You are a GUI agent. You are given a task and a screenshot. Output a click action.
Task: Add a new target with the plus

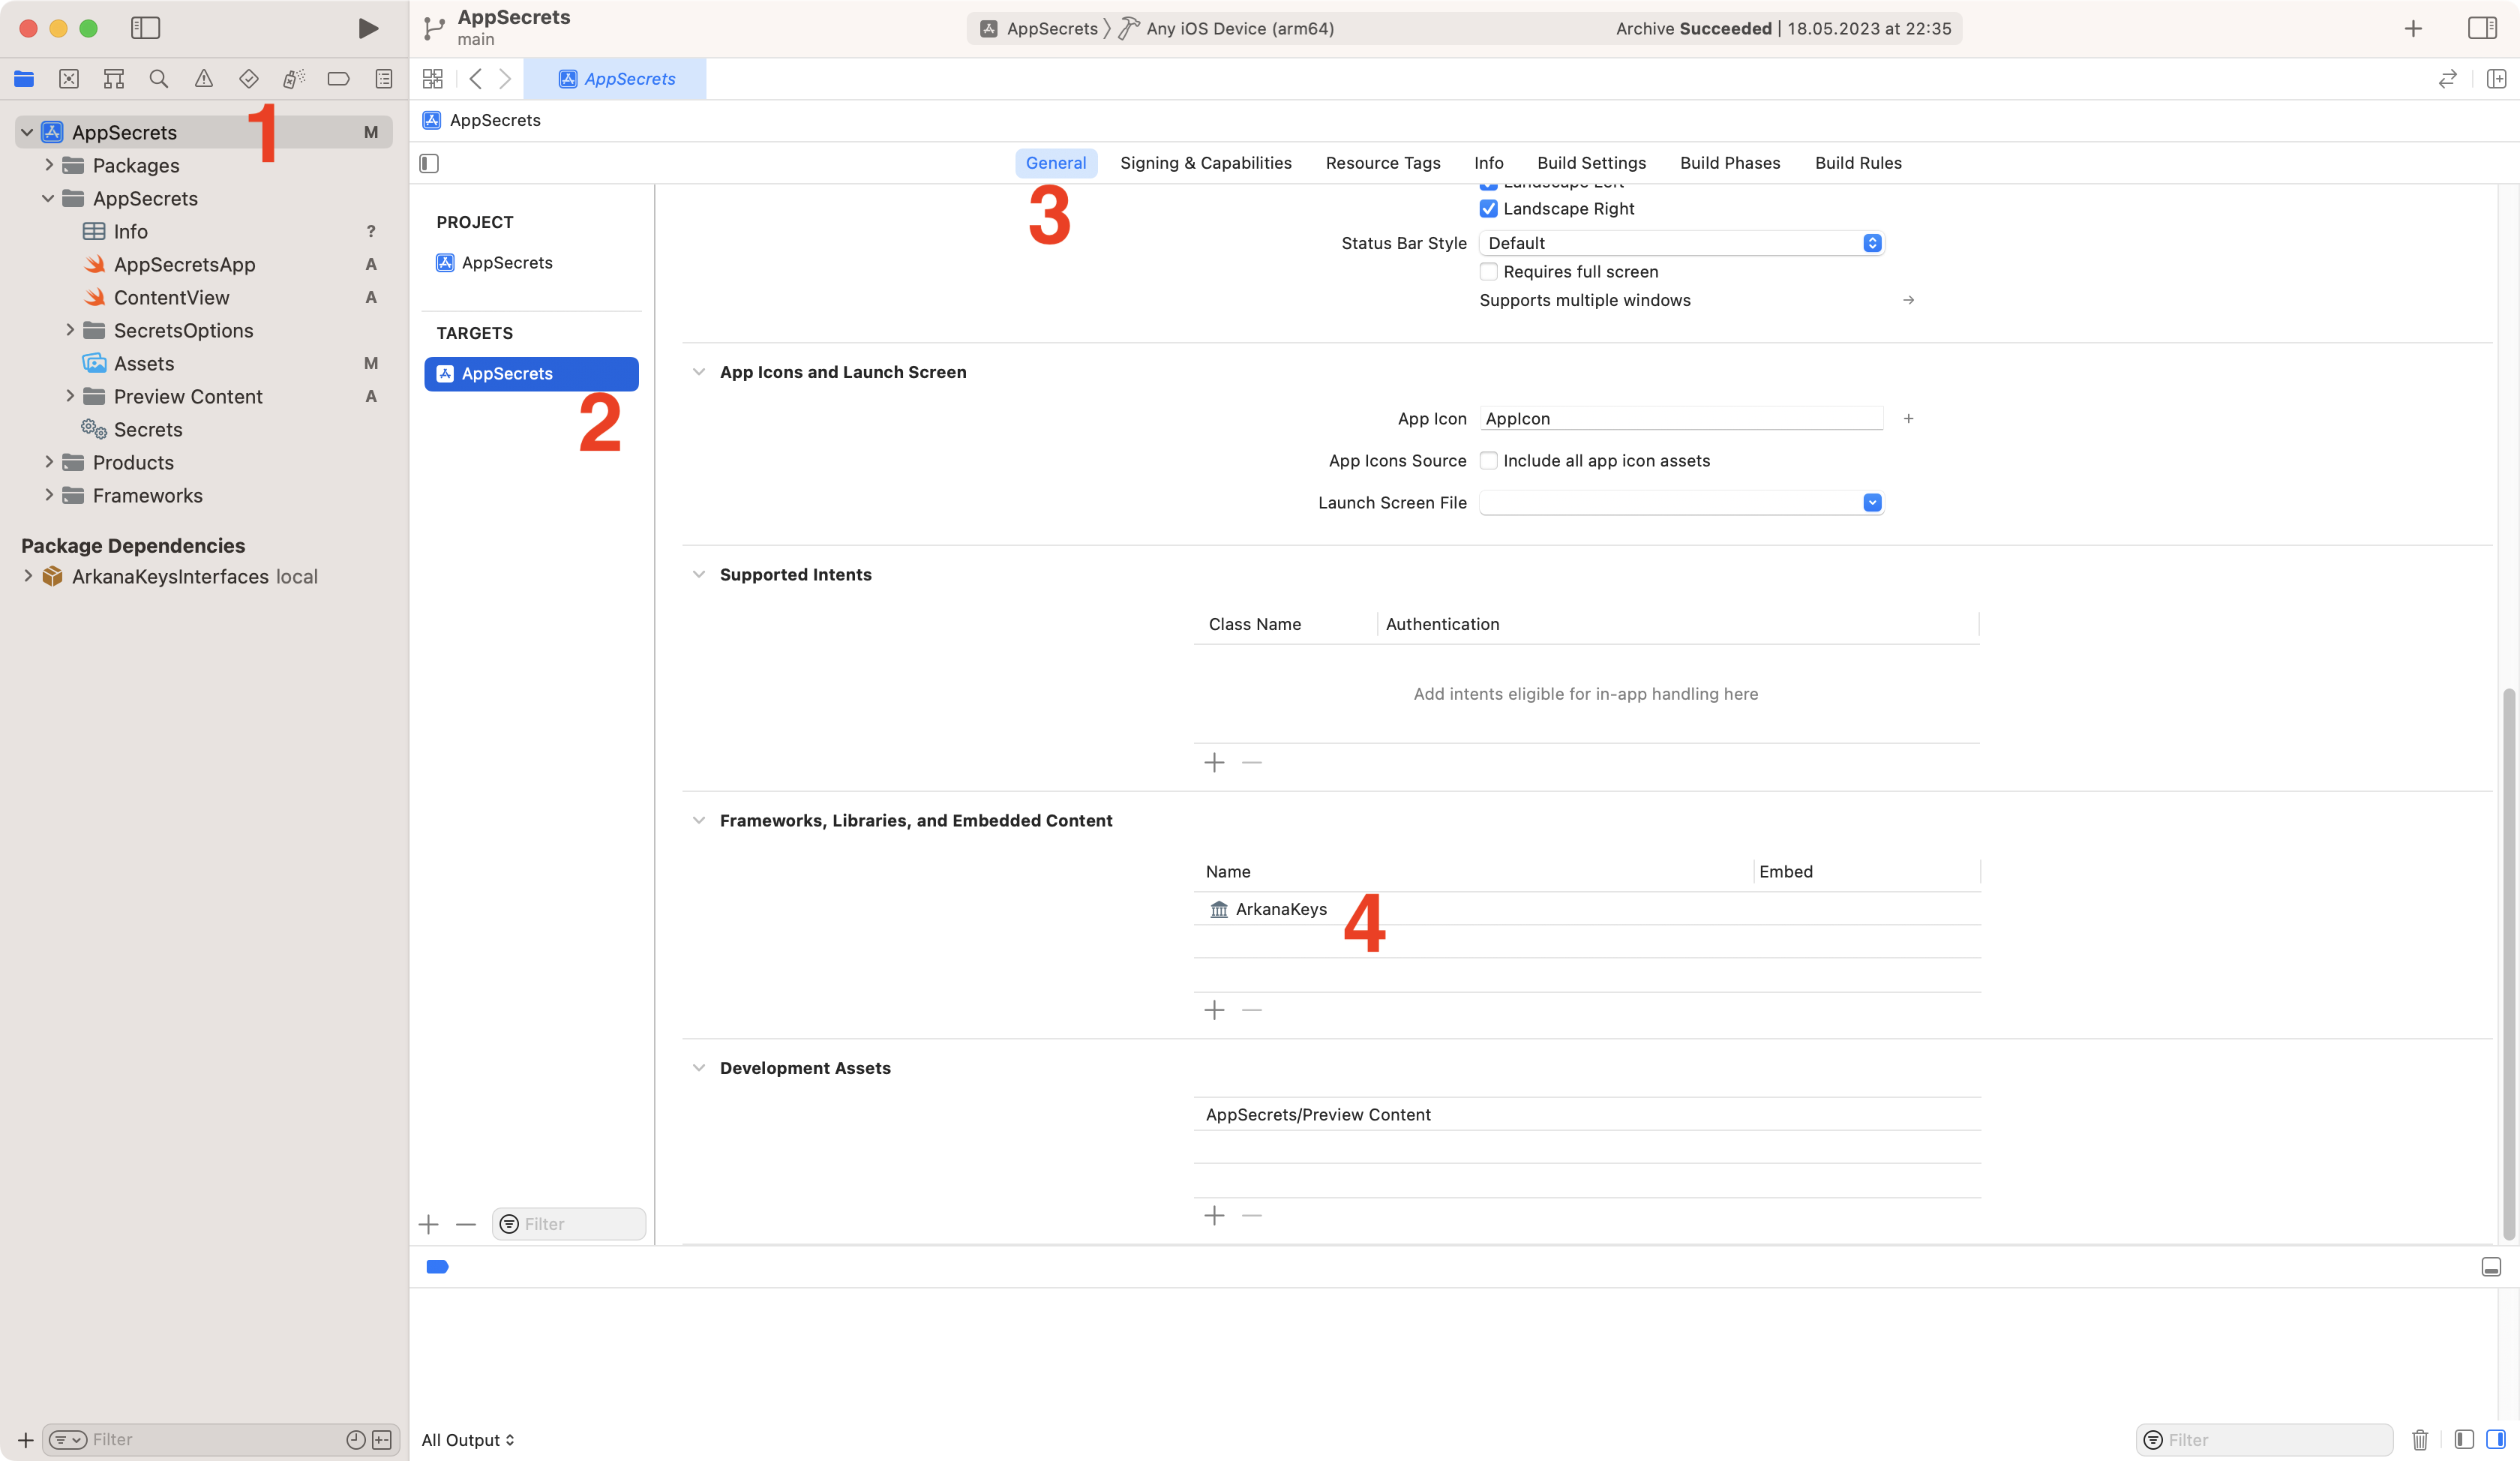[x=429, y=1224]
